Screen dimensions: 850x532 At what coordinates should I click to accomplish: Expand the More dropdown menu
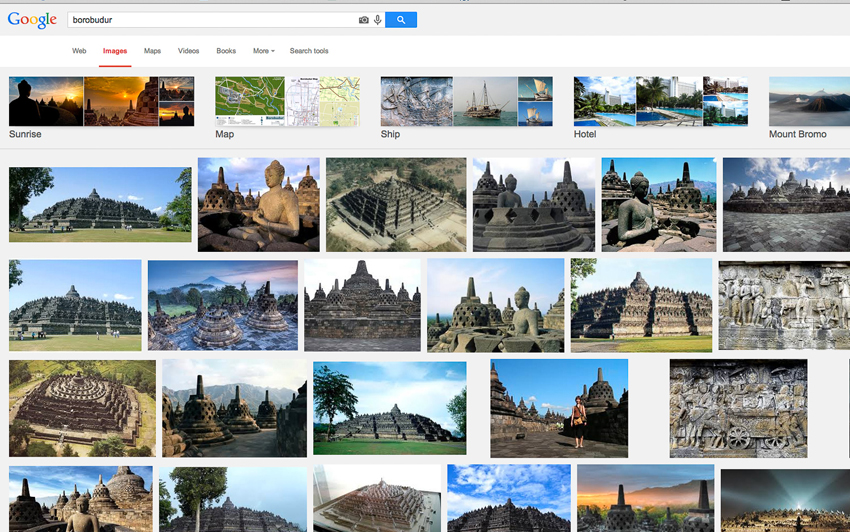click(263, 51)
